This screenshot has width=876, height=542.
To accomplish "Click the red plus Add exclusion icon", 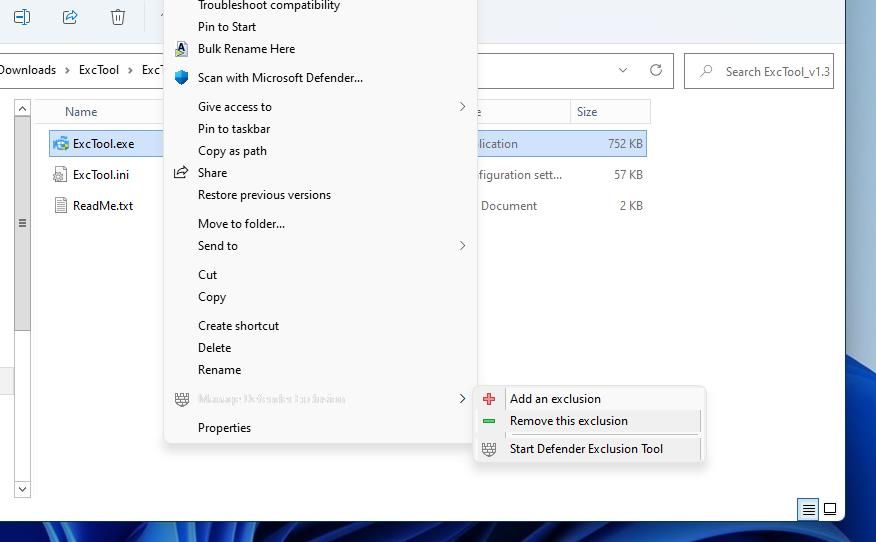I will (489, 399).
